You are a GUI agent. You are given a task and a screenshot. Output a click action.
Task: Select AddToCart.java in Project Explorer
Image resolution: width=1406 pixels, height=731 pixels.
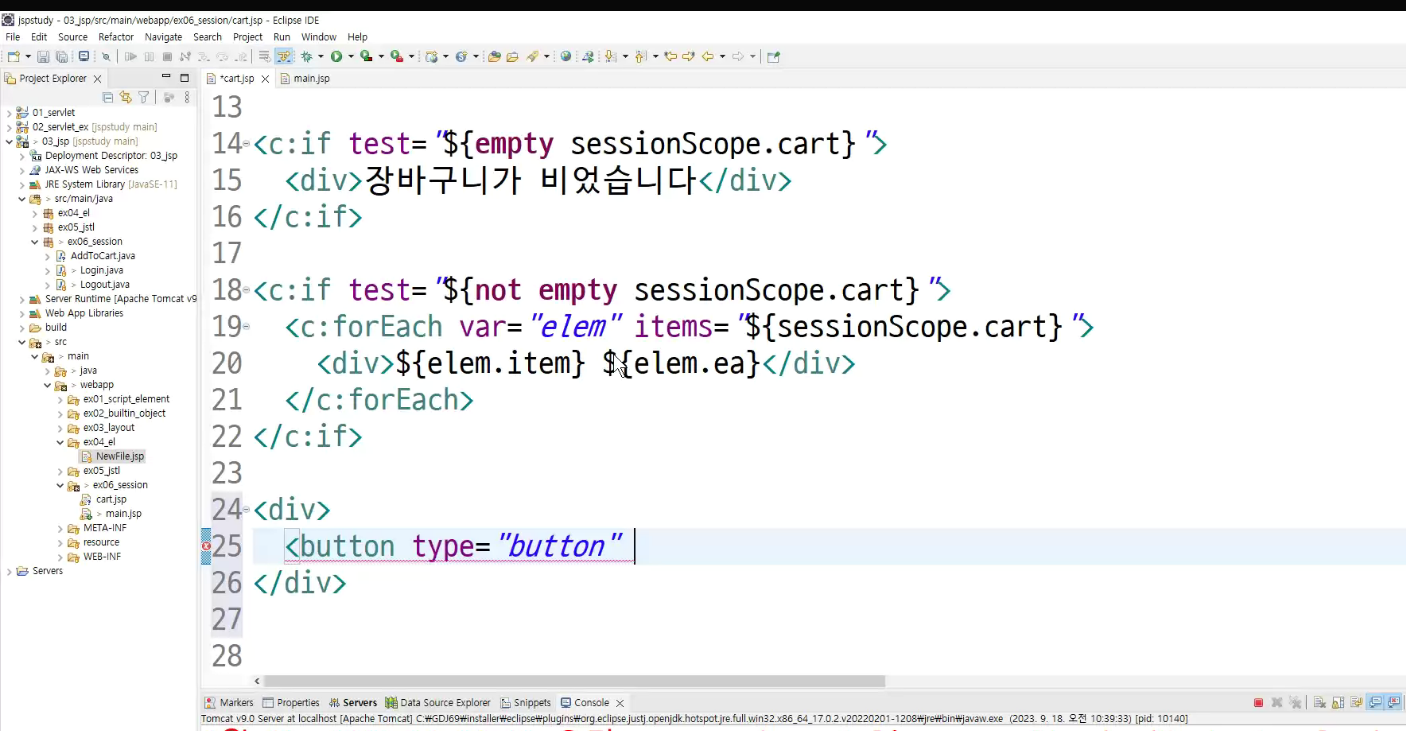(102, 256)
